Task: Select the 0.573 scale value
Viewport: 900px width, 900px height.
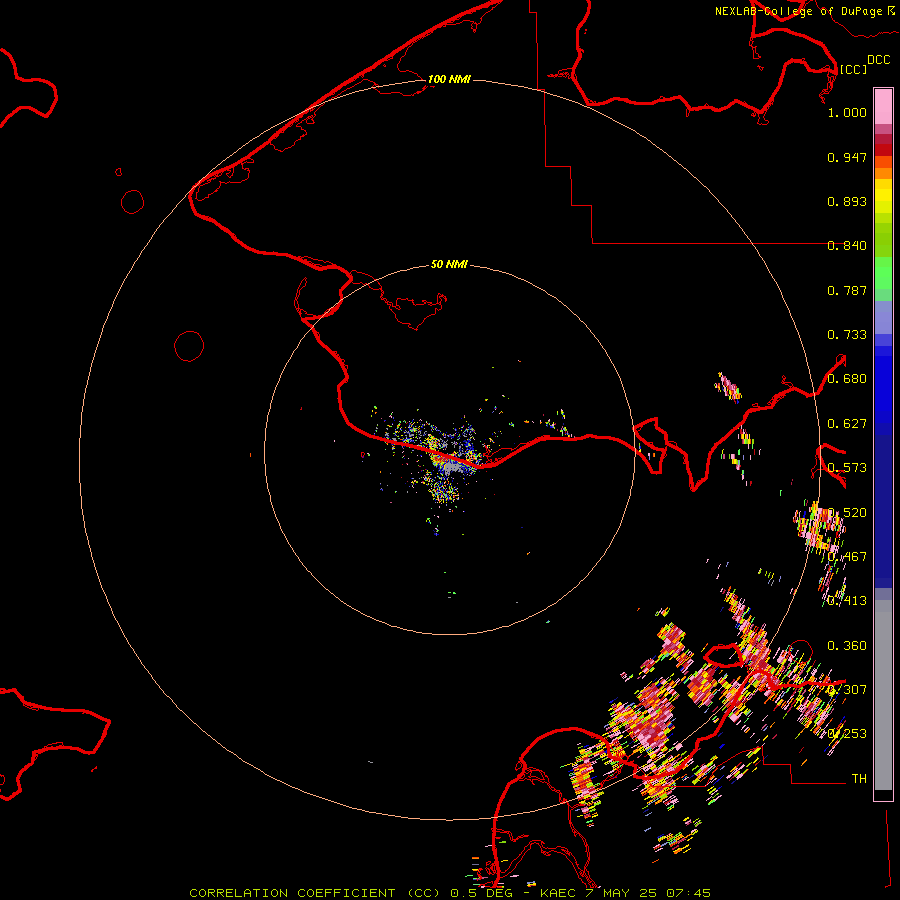Action: tap(847, 468)
